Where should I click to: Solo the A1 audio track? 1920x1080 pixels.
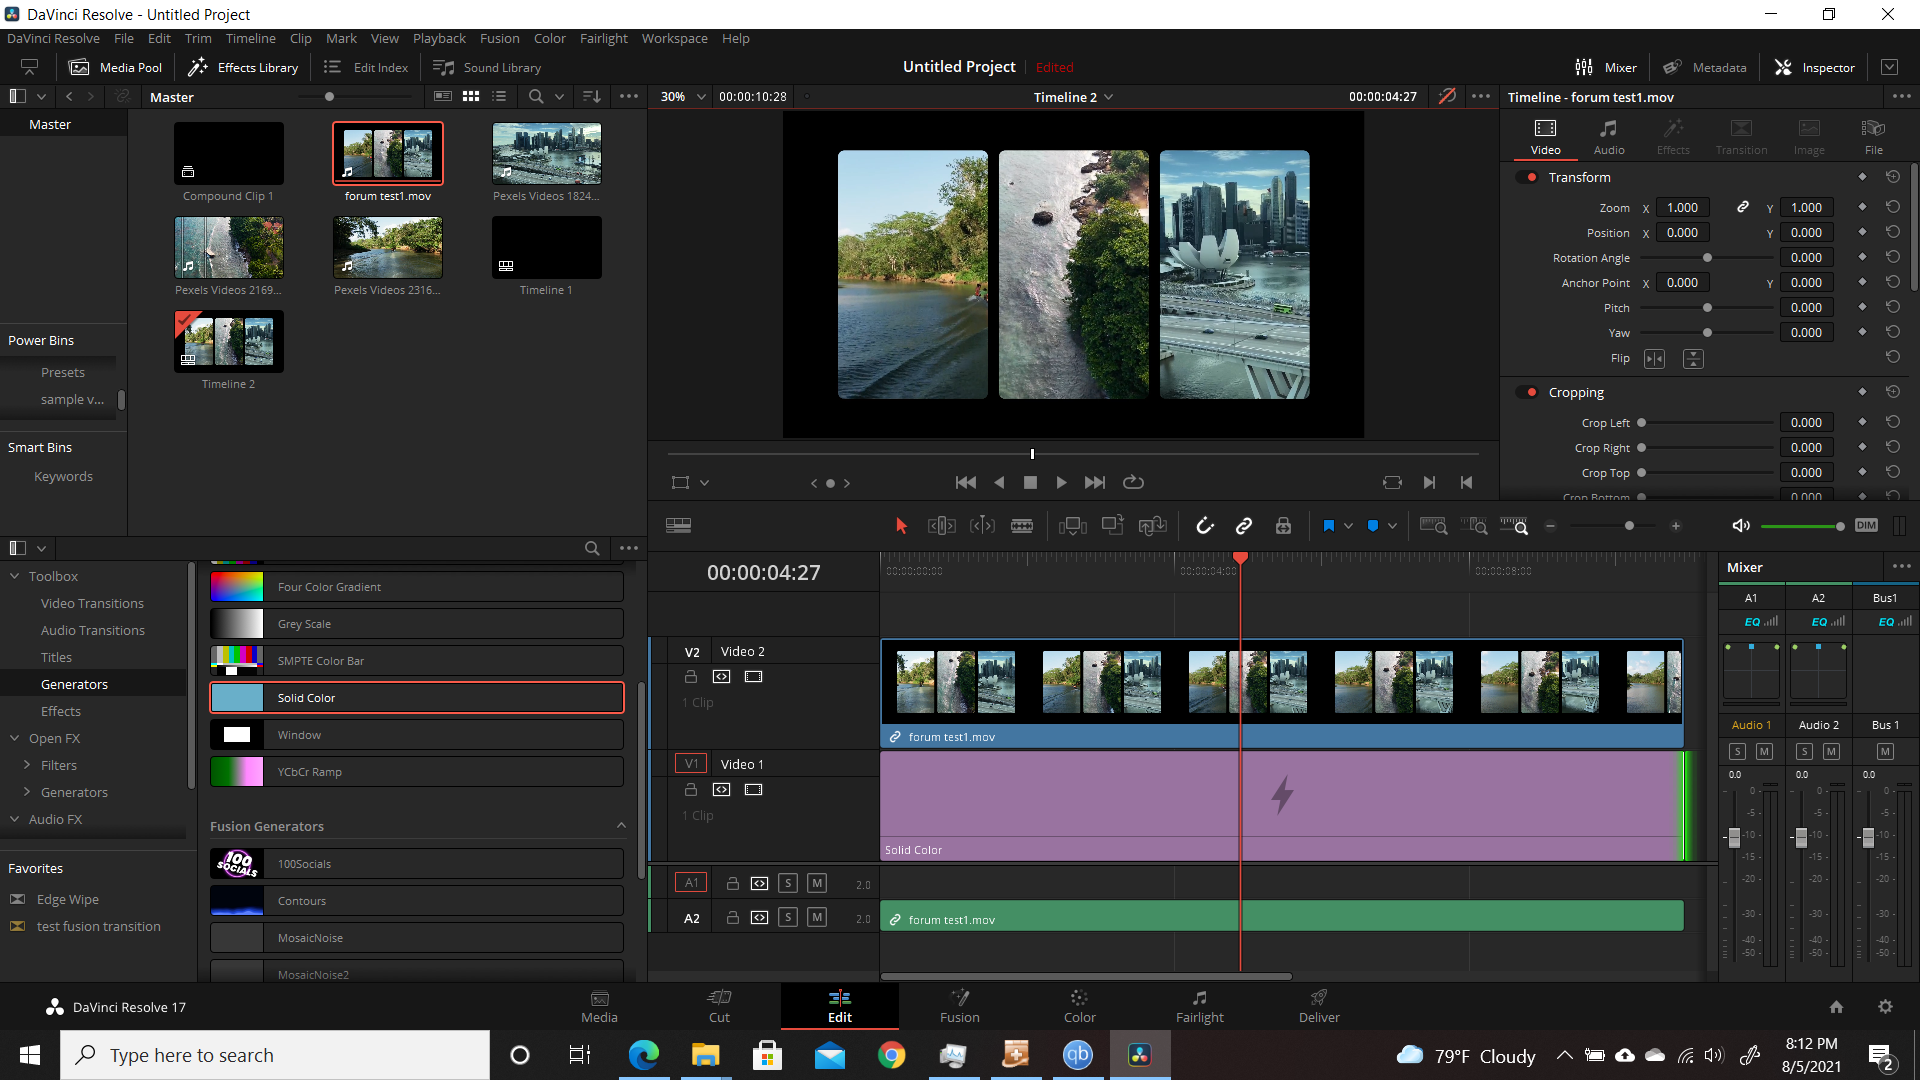[788, 883]
